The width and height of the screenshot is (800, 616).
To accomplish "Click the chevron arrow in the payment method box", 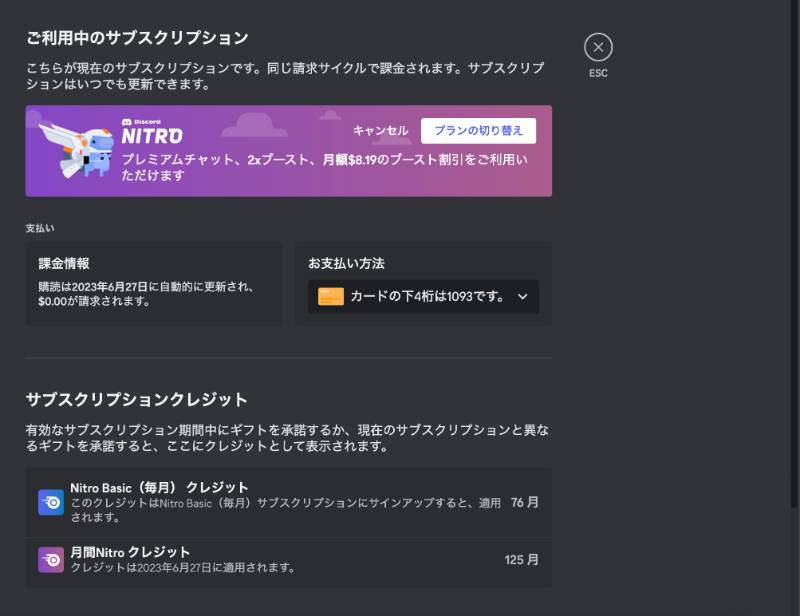I will 522,297.
